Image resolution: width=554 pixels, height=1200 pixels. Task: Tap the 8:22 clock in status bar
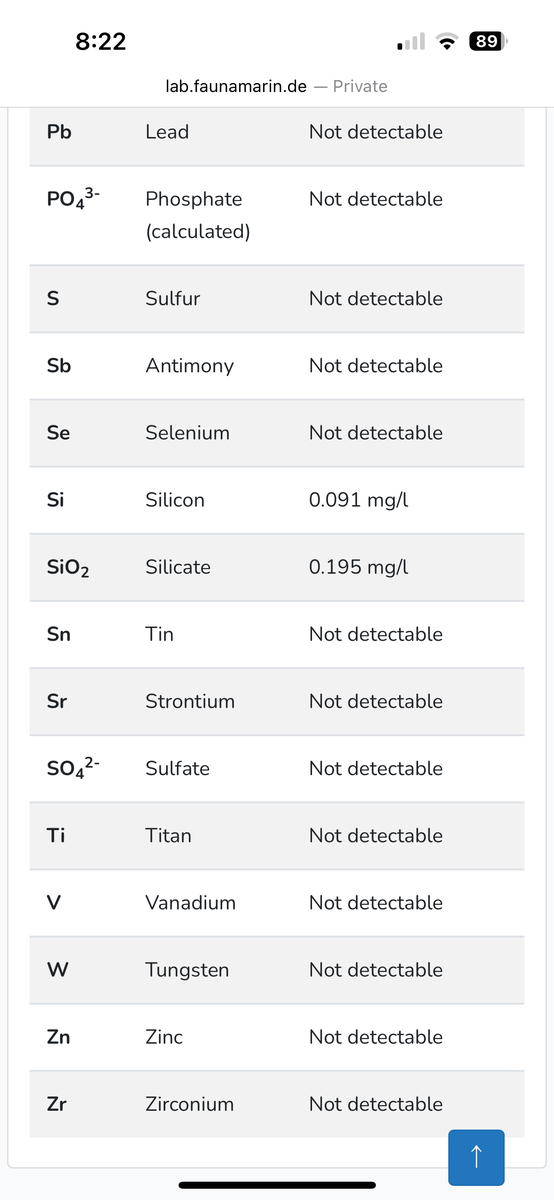(x=101, y=42)
